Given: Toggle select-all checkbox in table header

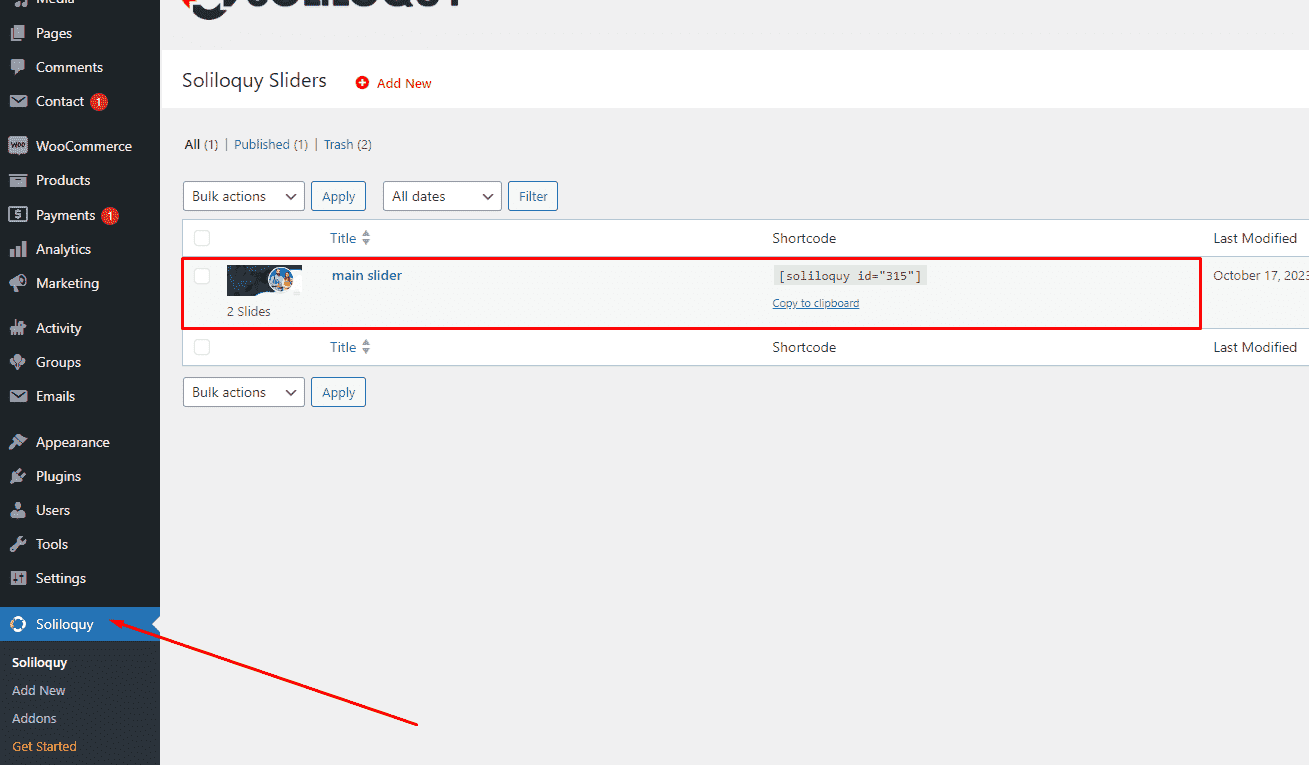Looking at the screenshot, I should click(202, 238).
